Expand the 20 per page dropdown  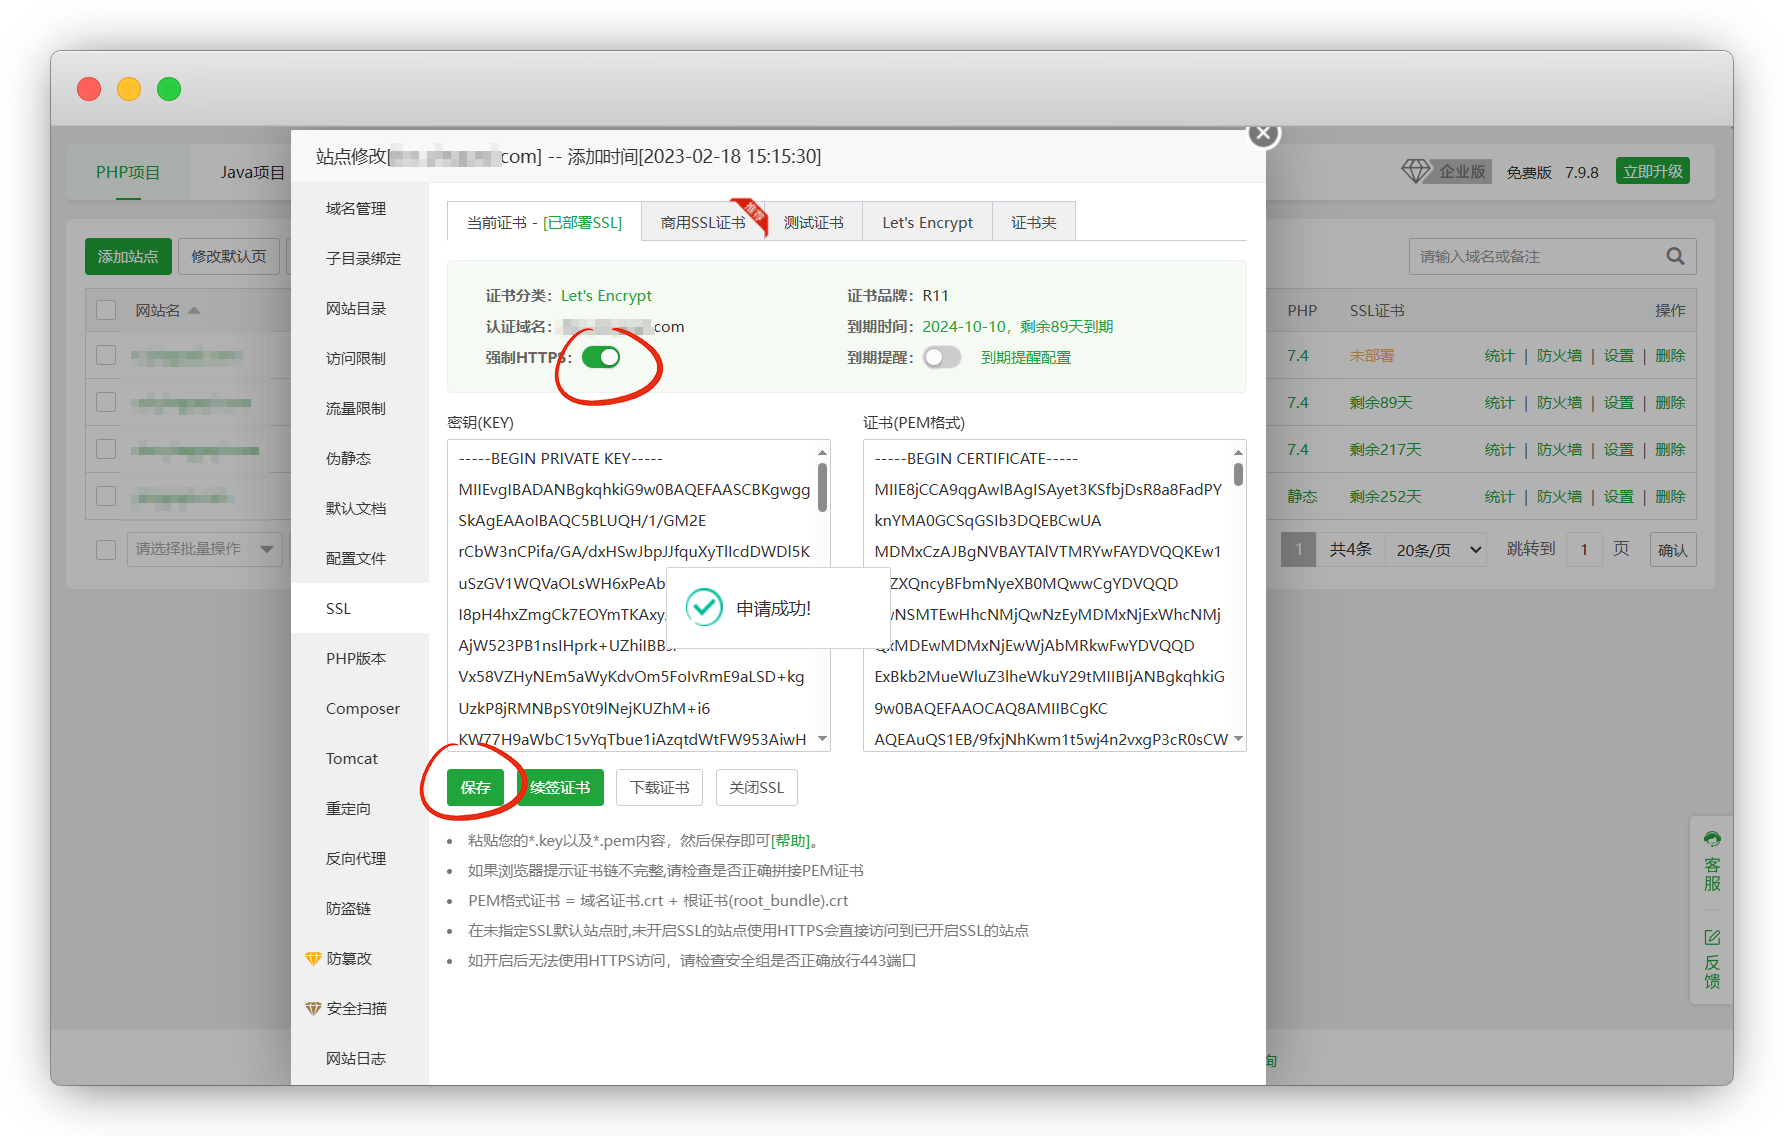pos(1436,550)
